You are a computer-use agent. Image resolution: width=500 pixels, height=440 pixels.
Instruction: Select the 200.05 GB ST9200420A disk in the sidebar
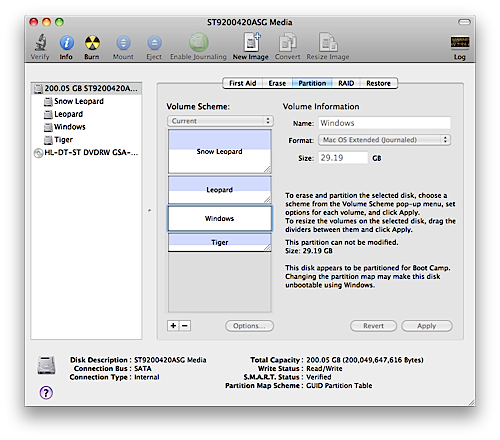tap(86, 88)
